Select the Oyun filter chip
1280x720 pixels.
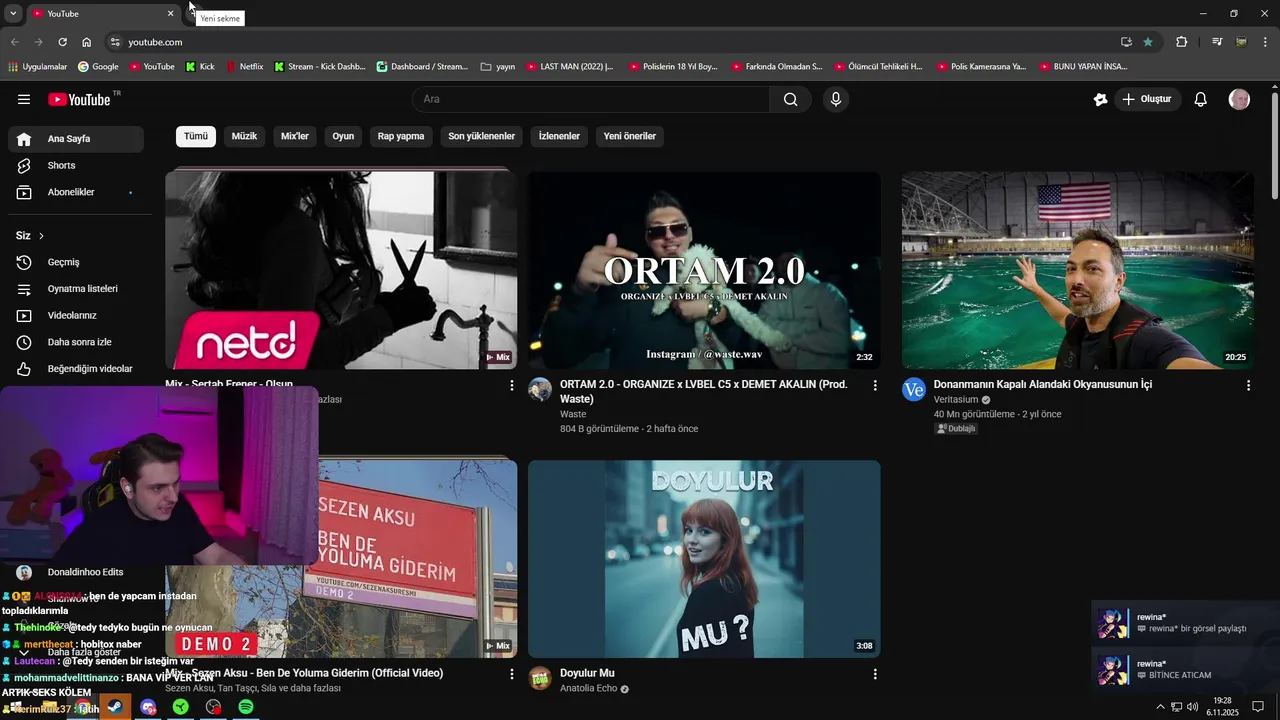[343, 136]
